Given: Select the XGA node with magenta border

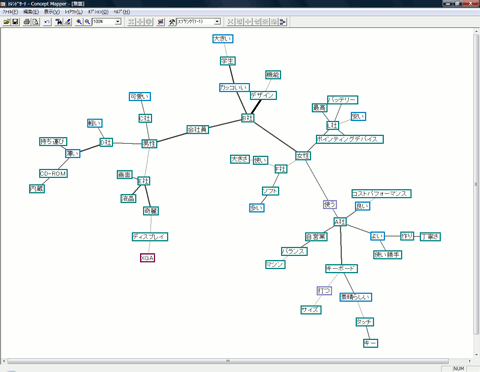Looking at the screenshot, I should (x=147, y=258).
